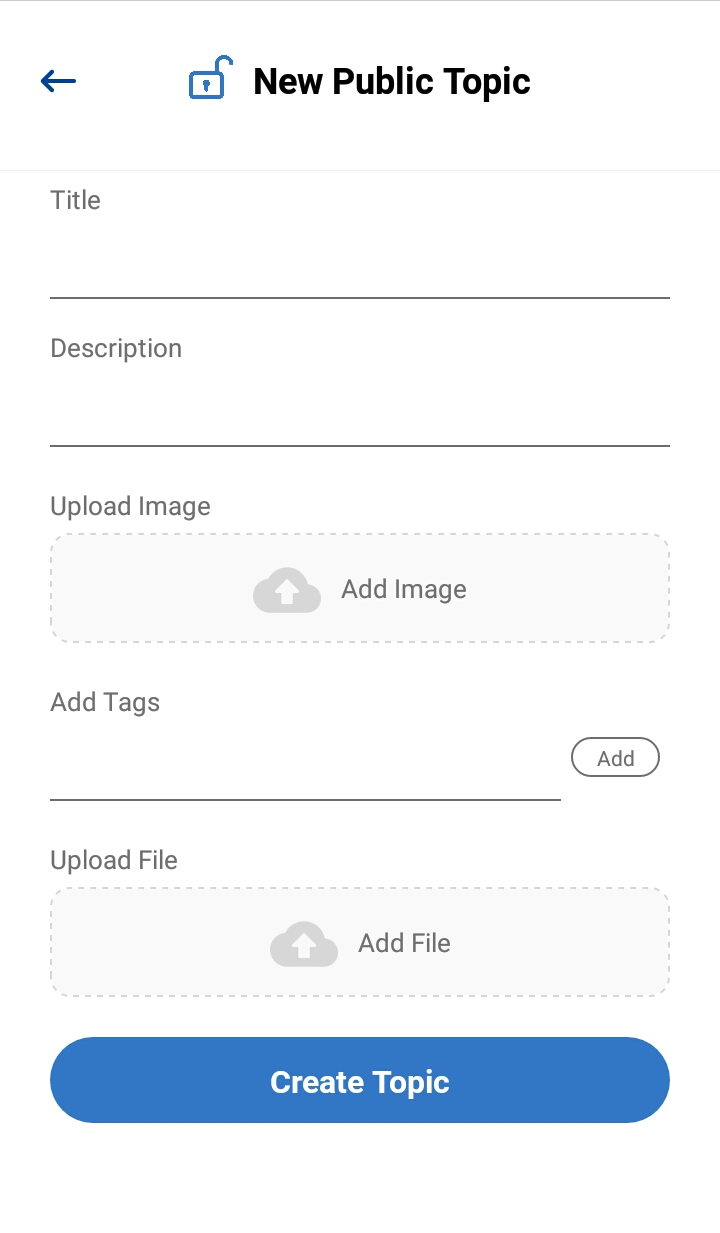Click the 'Add Image' text
720x1233 pixels.
[404, 589]
